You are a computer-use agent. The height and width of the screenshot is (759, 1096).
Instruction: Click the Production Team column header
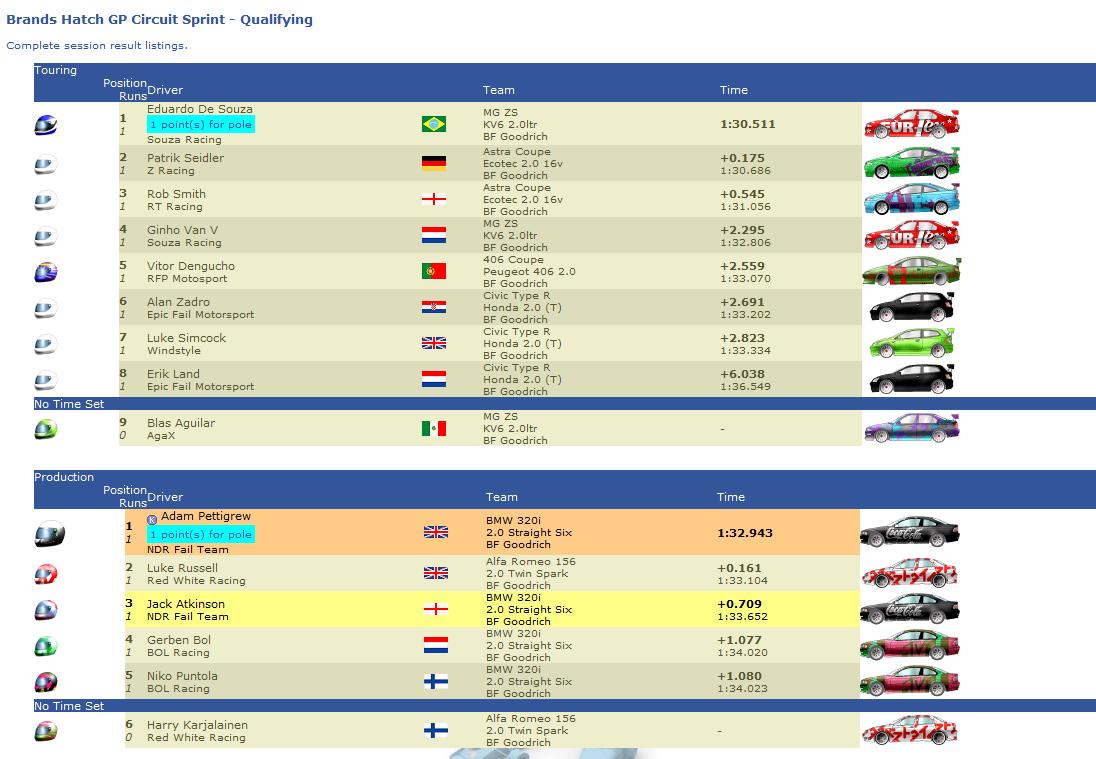[502, 497]
